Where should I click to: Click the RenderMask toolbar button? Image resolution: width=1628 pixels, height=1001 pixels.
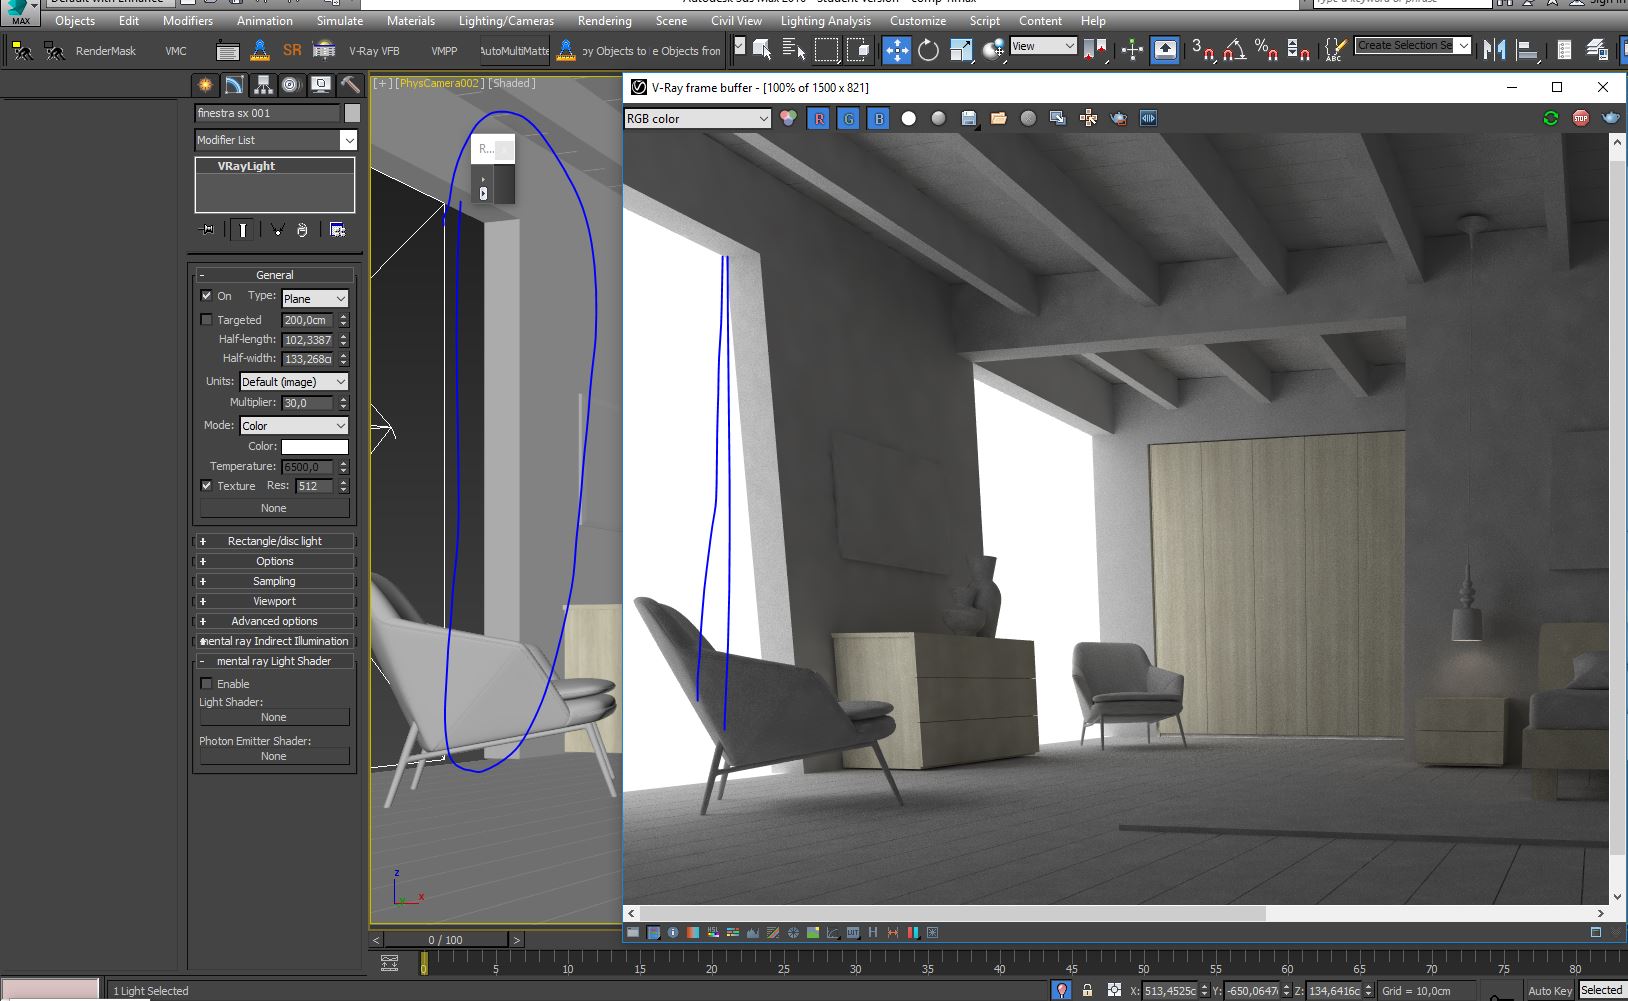[x=106, y=50]
